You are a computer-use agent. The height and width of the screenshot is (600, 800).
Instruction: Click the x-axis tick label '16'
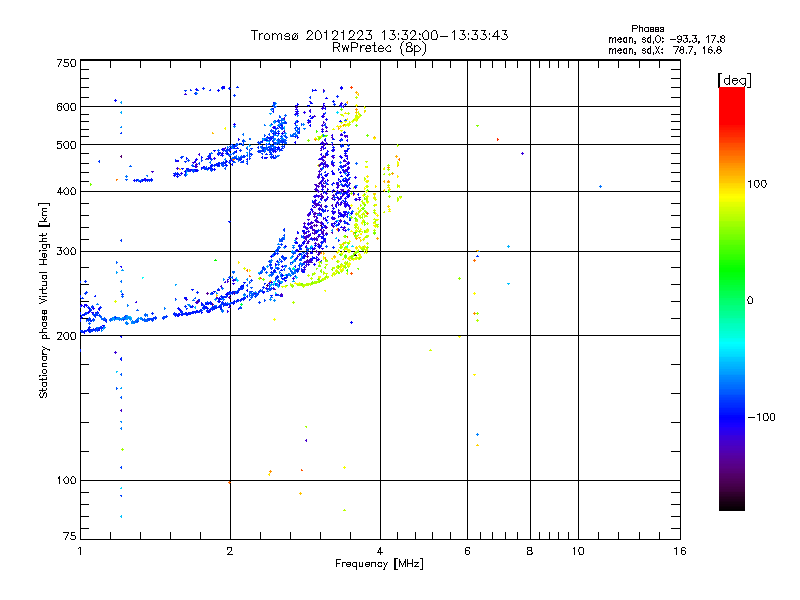coord(680,551)
